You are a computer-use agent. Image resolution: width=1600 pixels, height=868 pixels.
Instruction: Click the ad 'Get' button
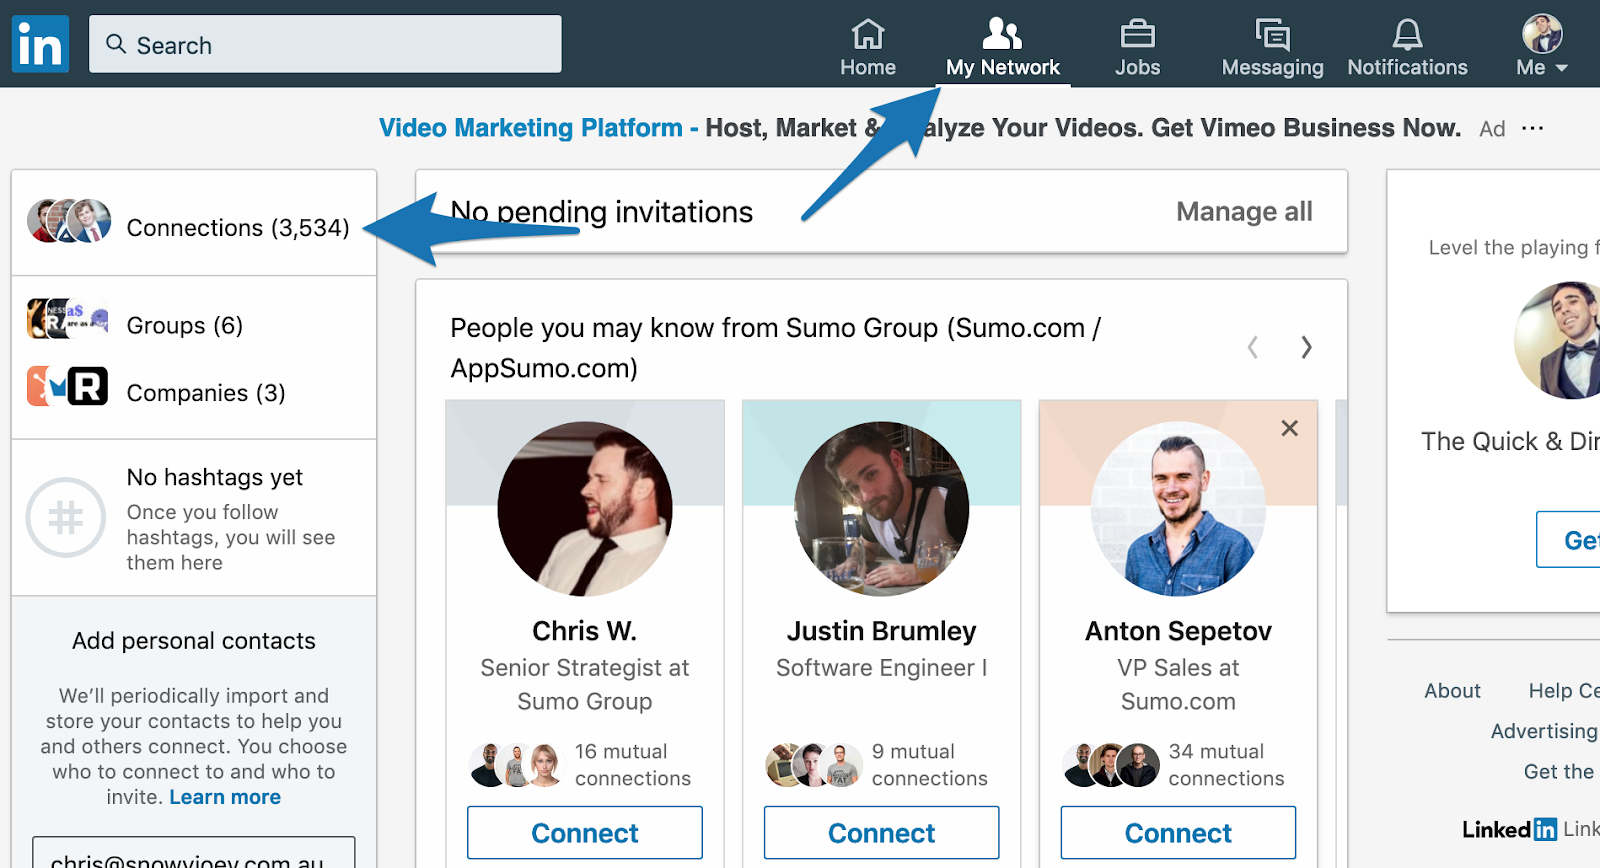point(1569,540)
